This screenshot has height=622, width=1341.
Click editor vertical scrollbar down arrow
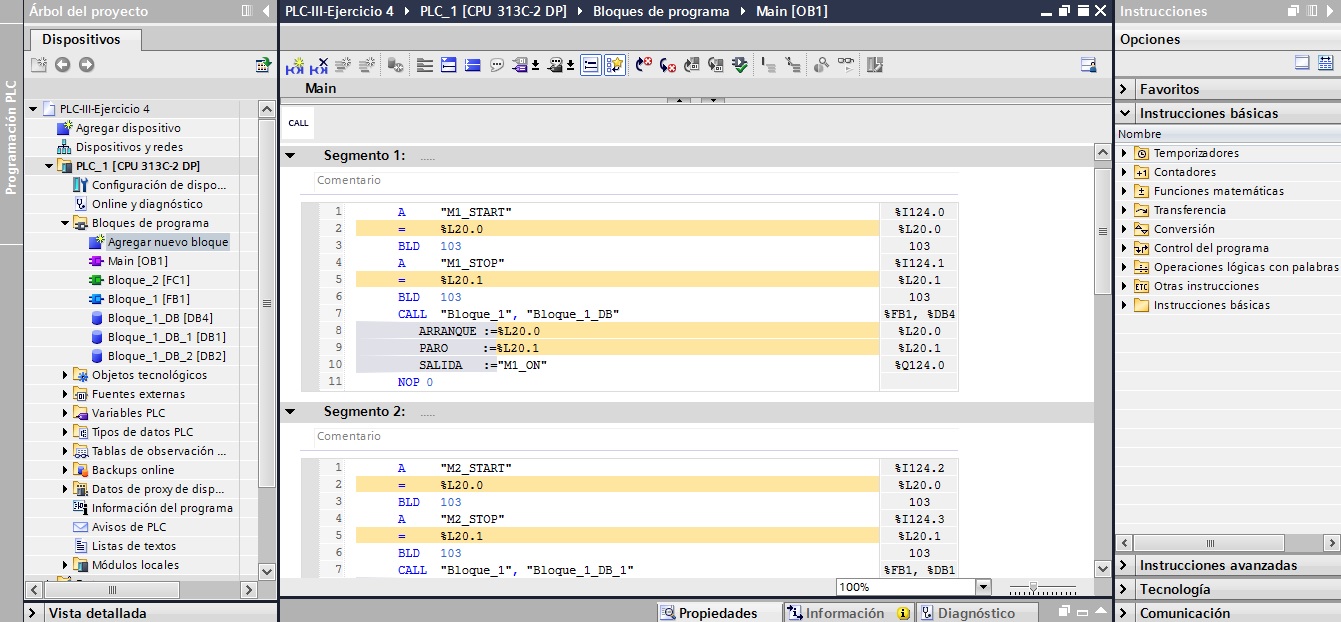pyautogui.click(x=1103, y=569)
